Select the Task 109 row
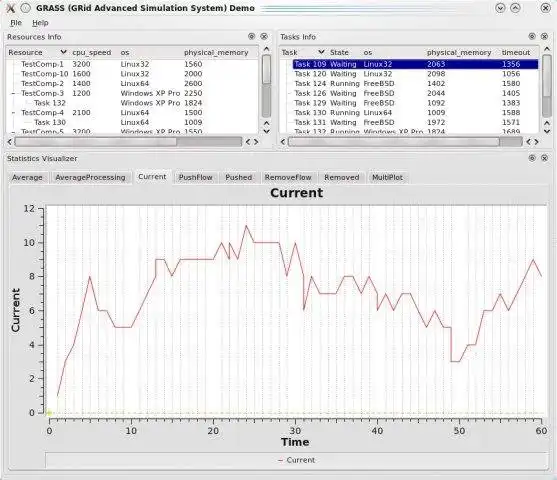This screenshot has width=557, height=480. tap(415, 64)
